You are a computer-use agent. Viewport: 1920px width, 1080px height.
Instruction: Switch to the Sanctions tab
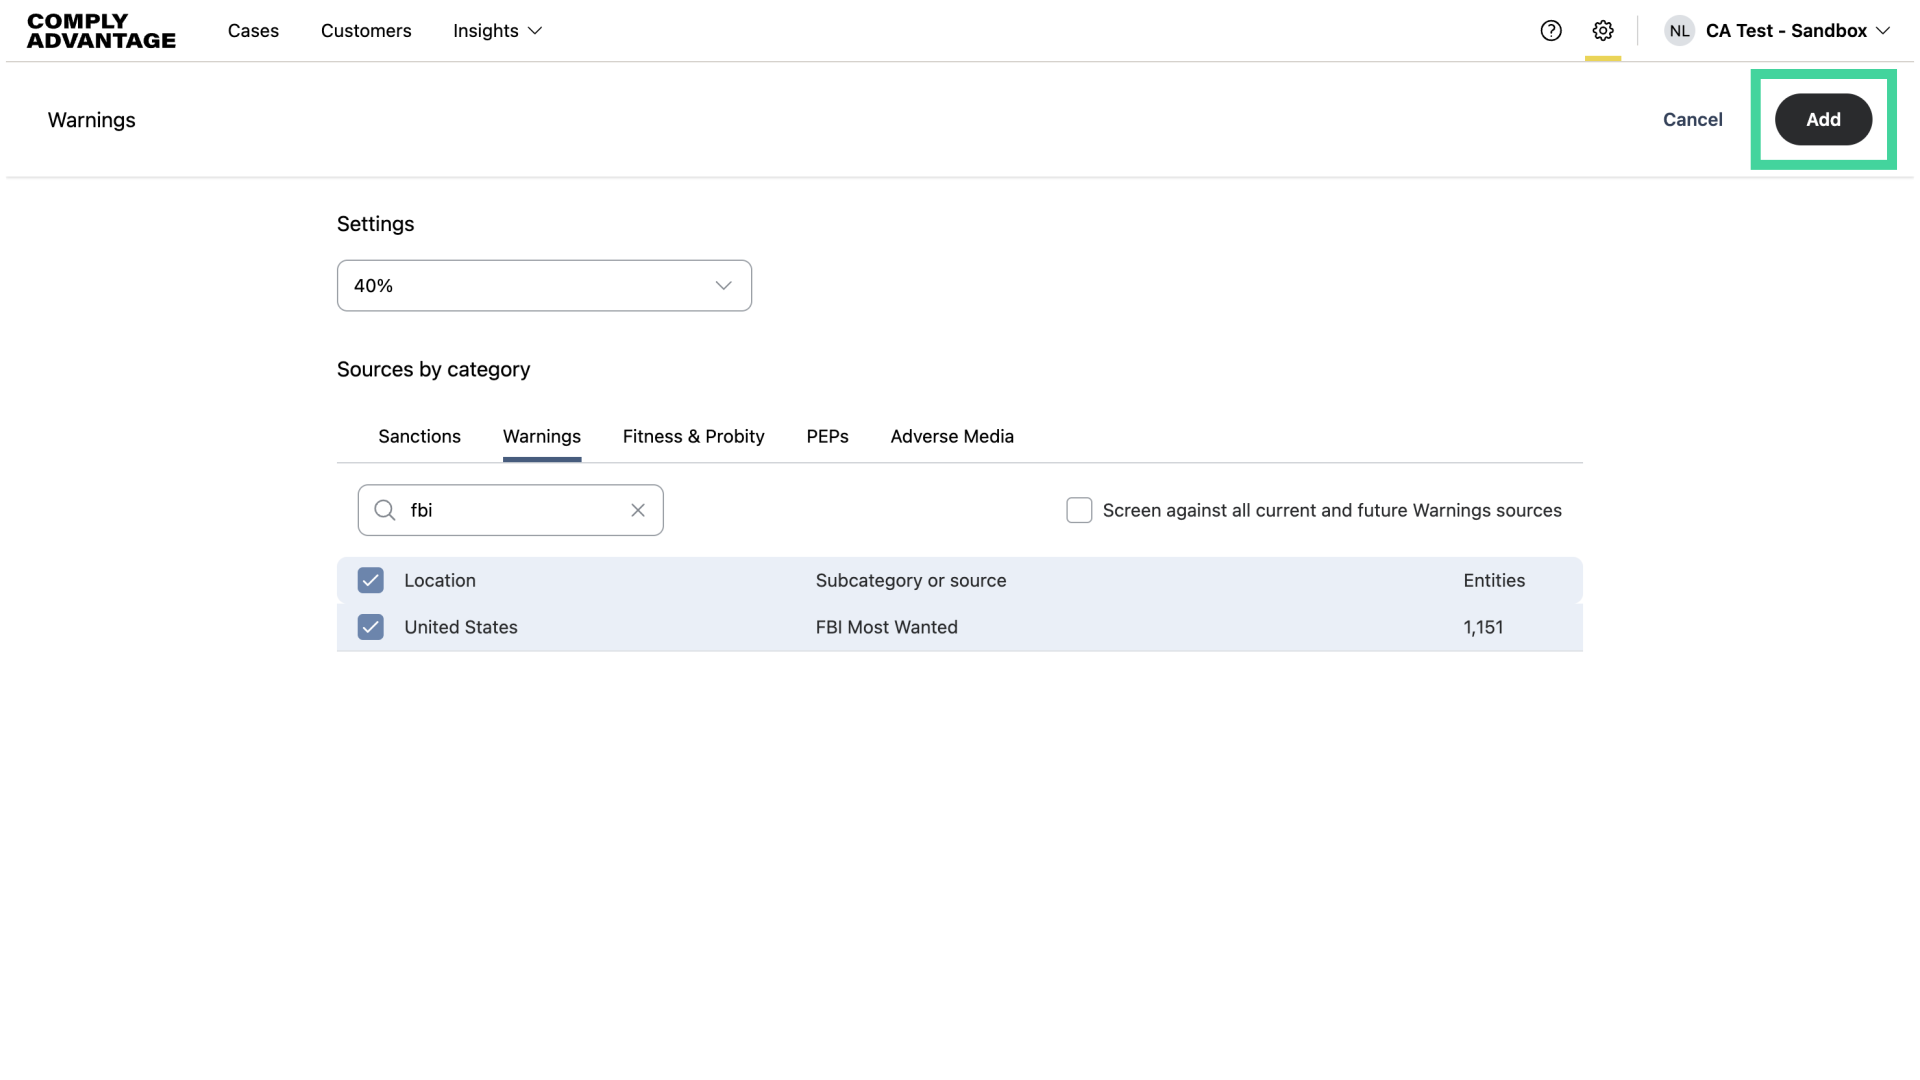coord(419,436)
